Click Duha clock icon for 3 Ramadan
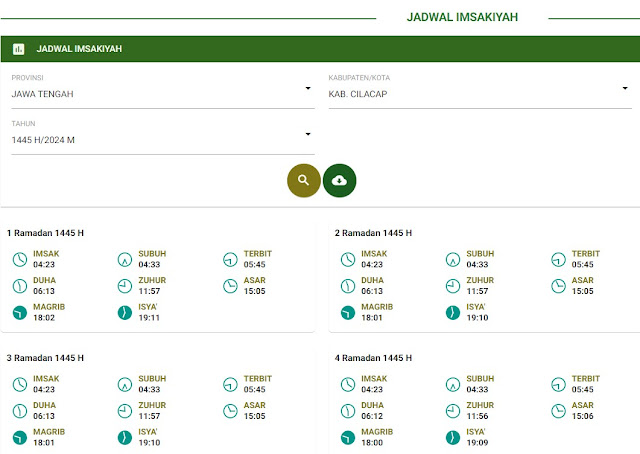 pos(20,411)
